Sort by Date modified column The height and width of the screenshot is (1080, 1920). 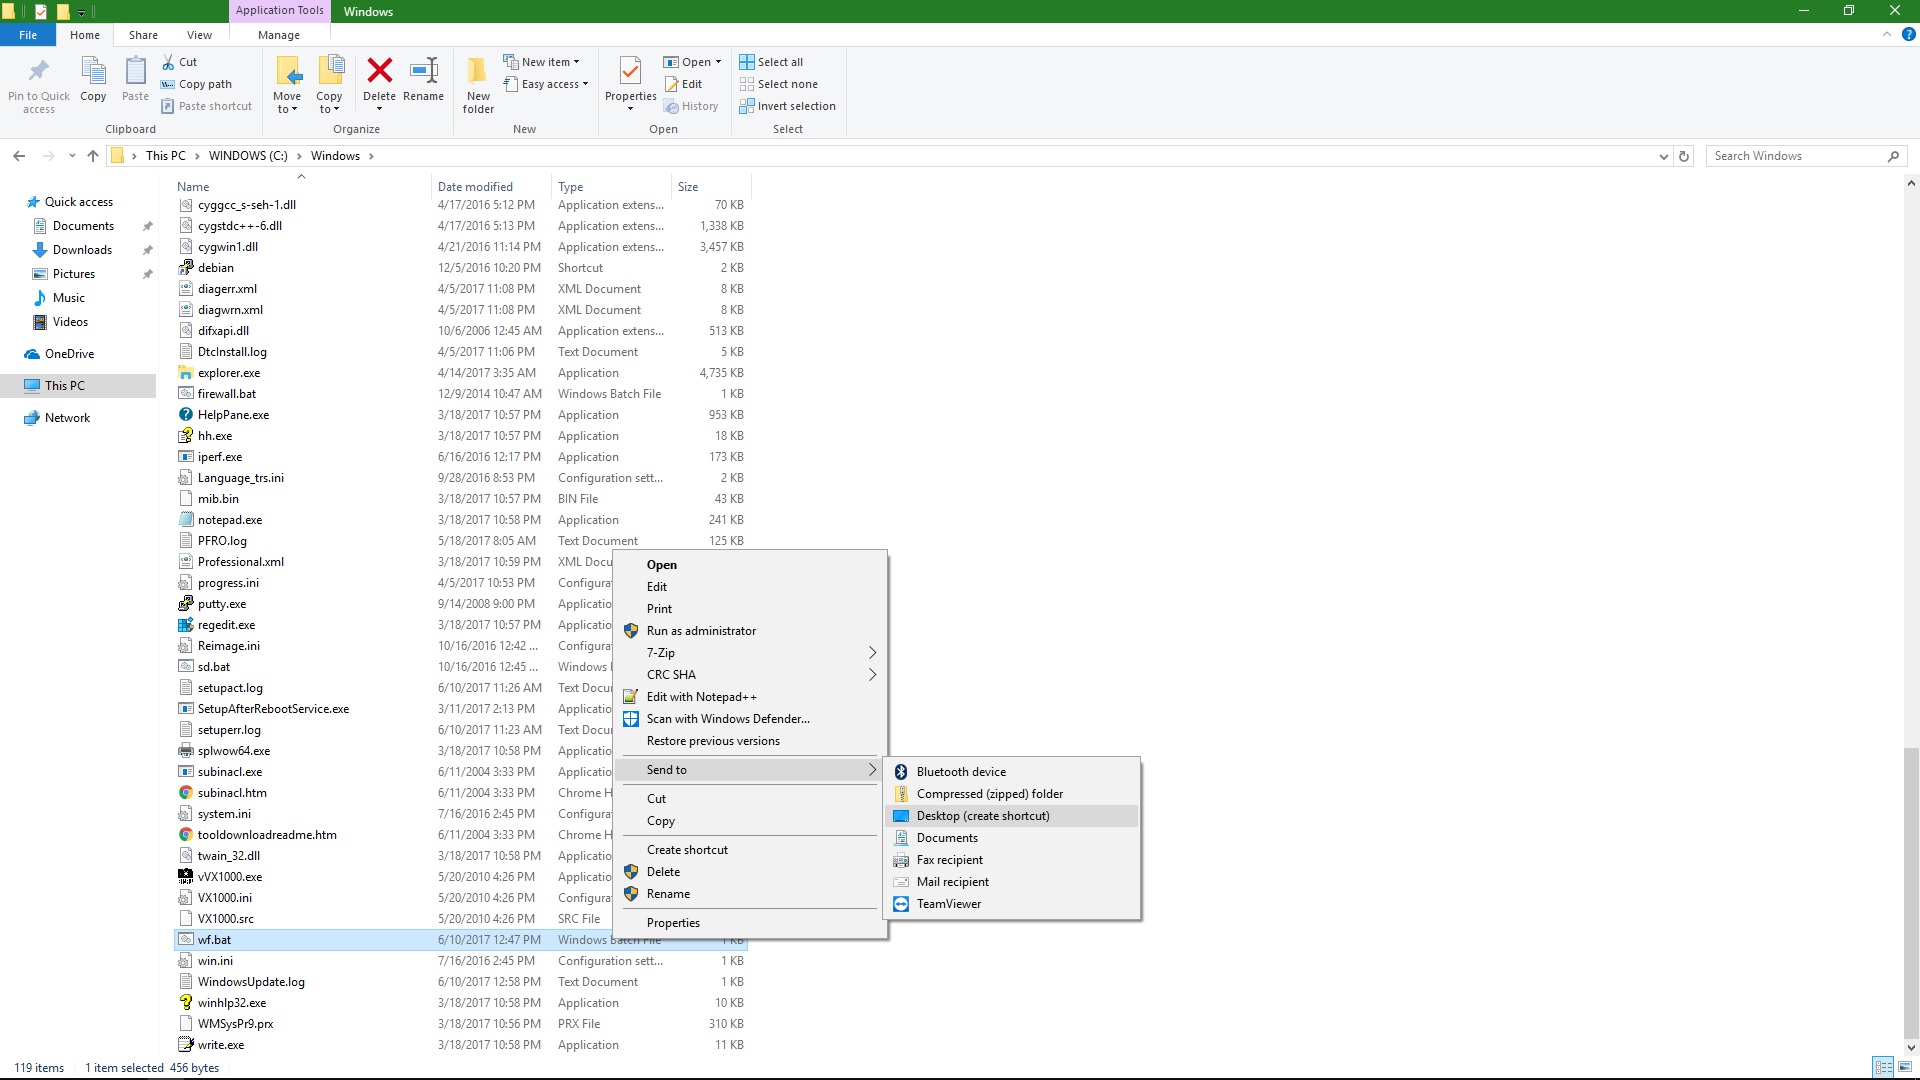pos(491,187)
